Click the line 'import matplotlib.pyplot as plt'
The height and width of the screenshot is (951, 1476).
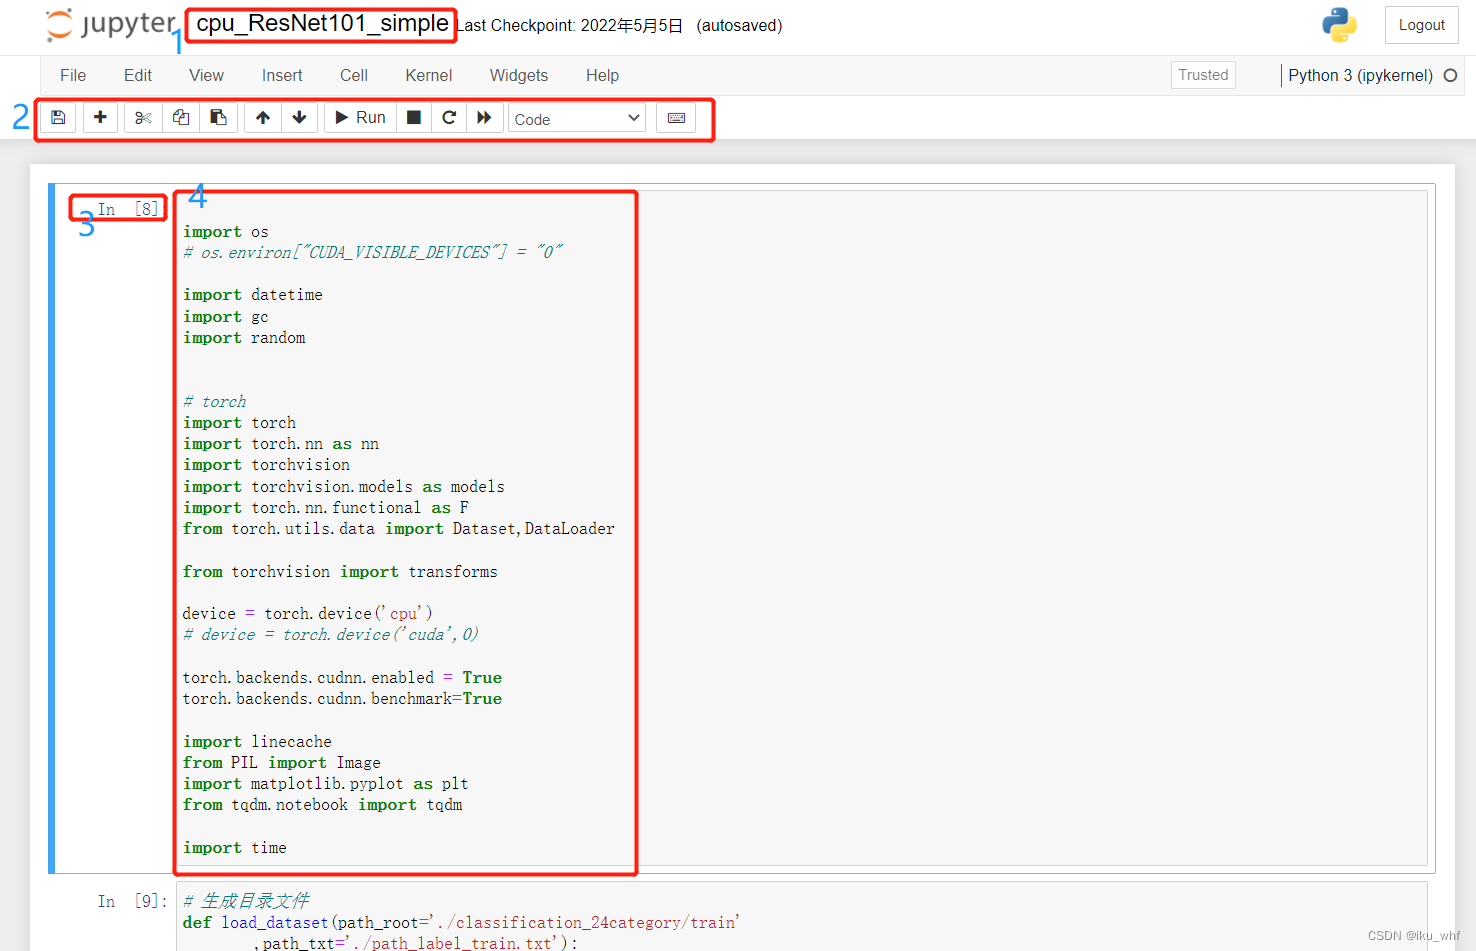(x=325, y=784)
